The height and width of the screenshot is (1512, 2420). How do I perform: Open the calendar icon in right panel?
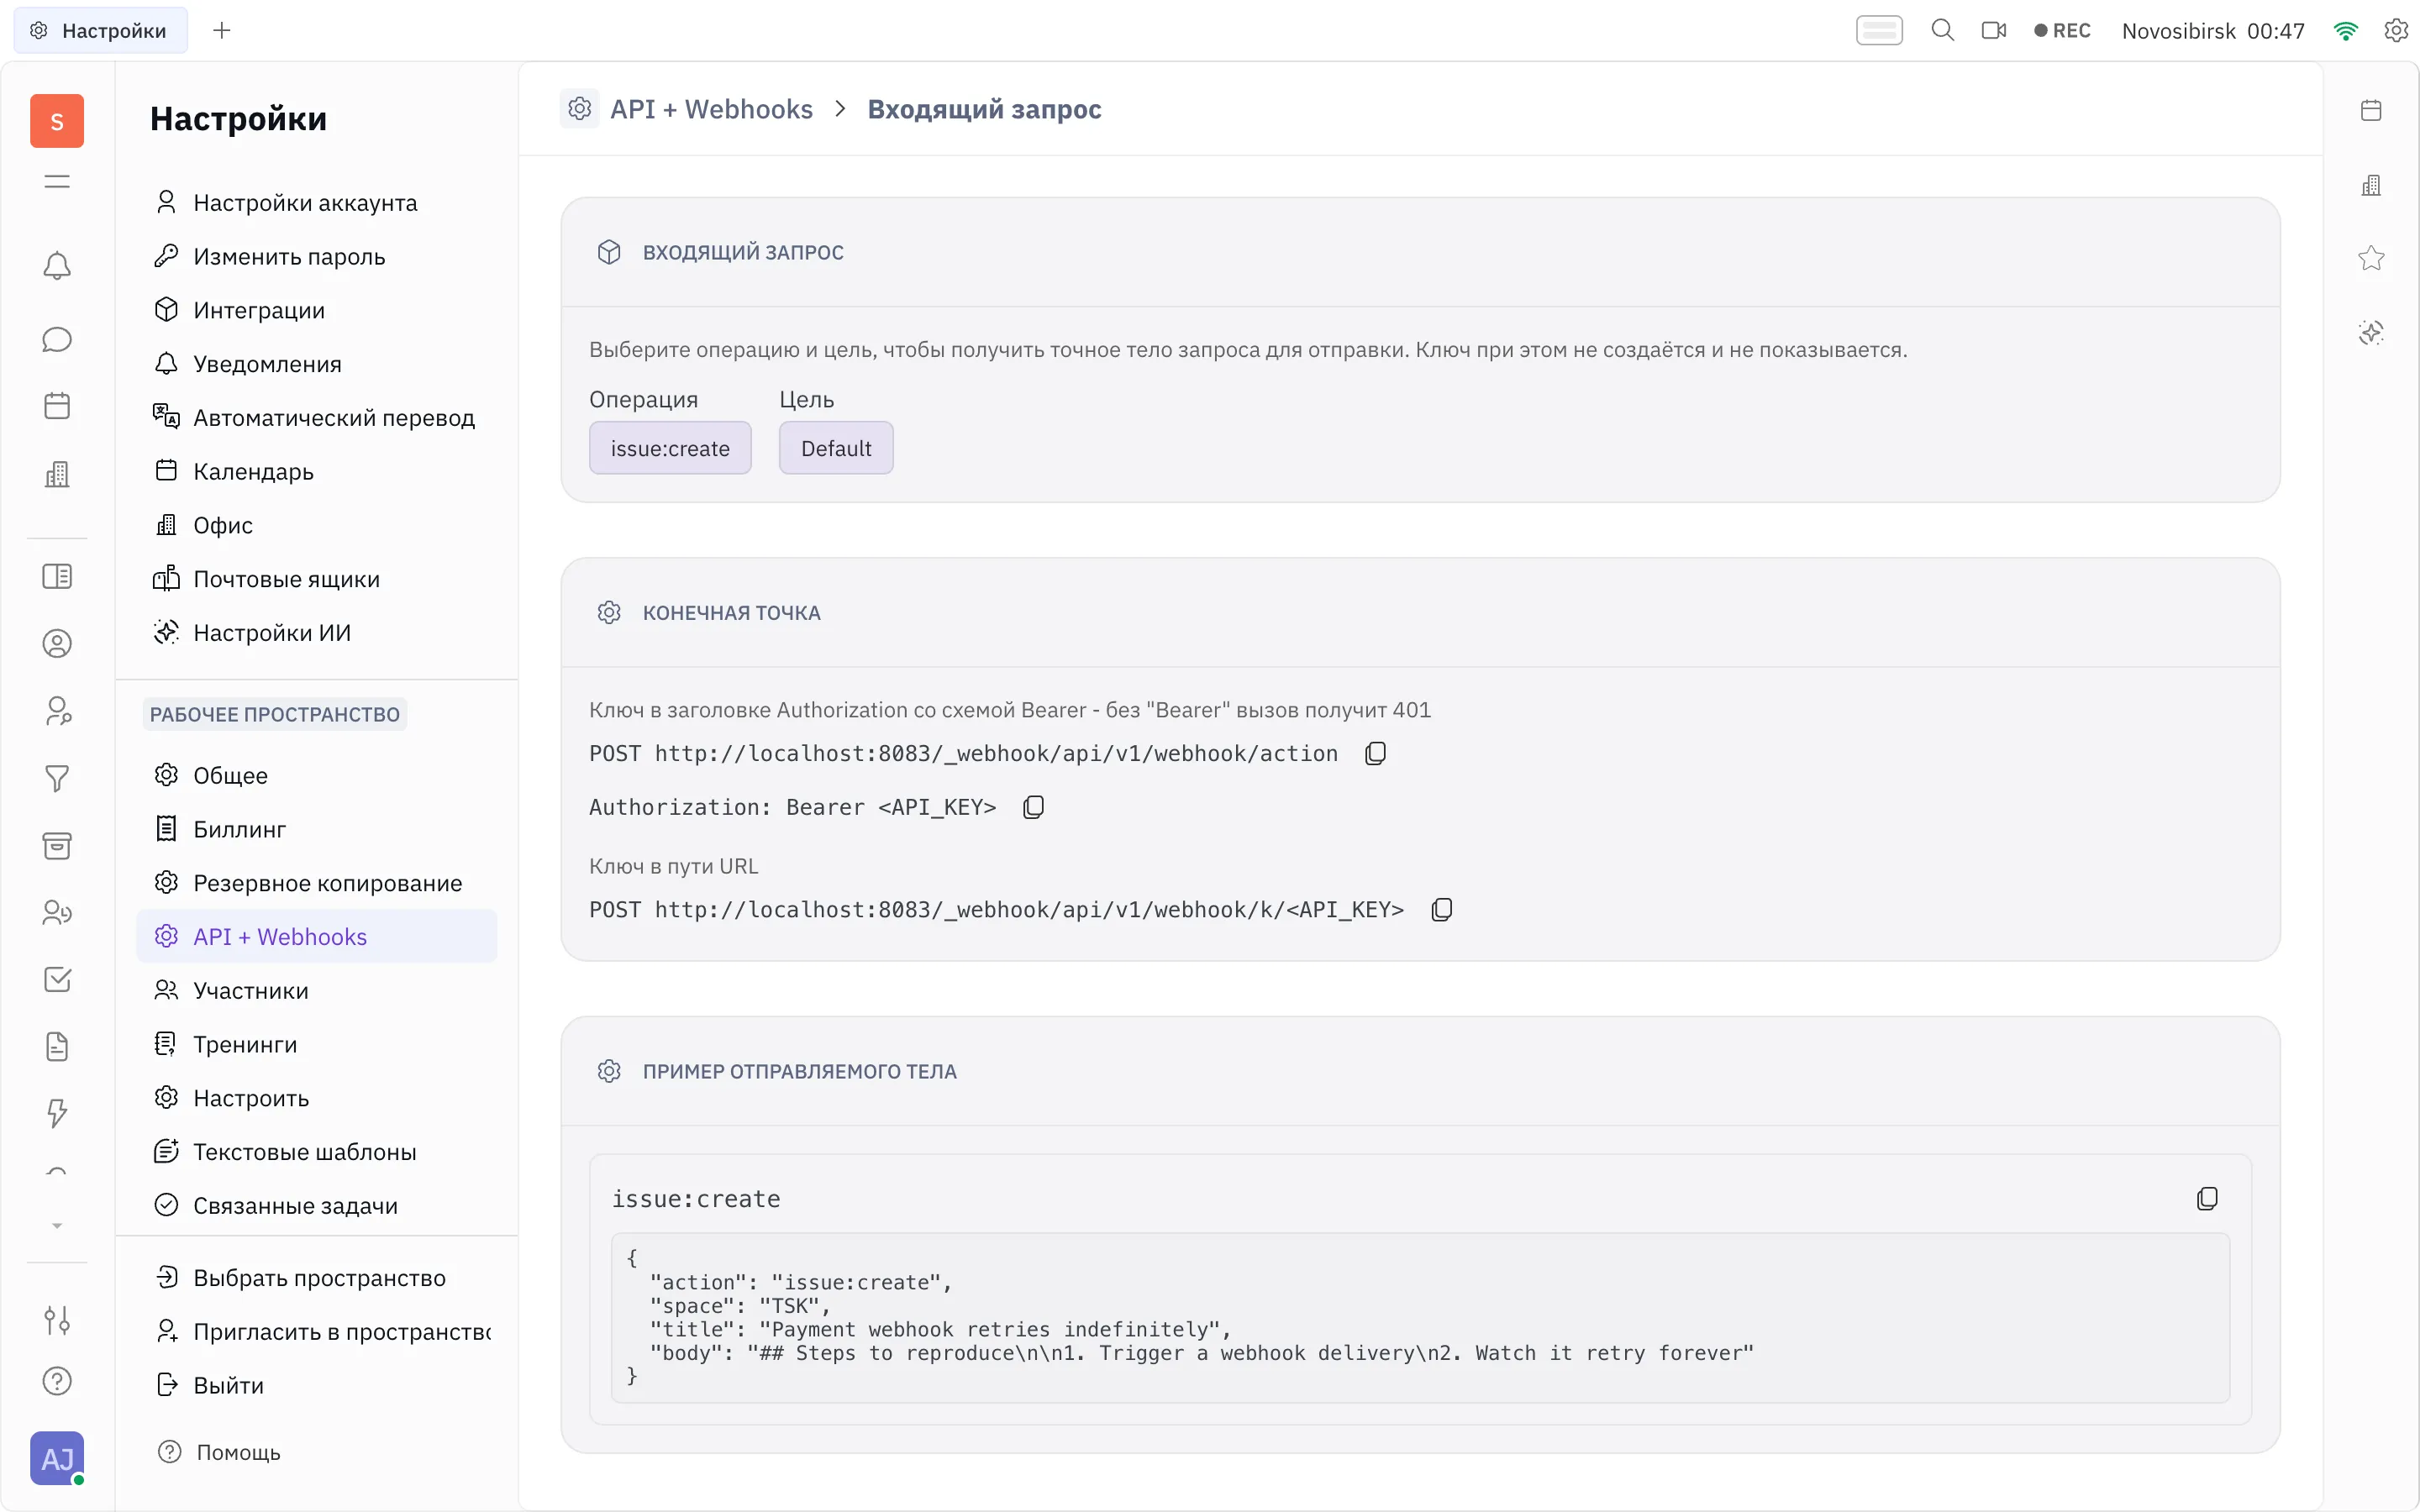[x=2371, y=110]
